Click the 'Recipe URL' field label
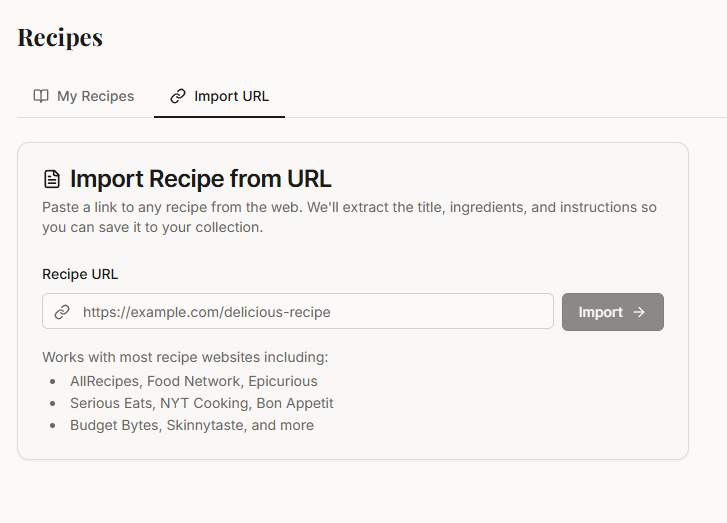The height and width of the screenshot is (523, 727). point(80,274)
